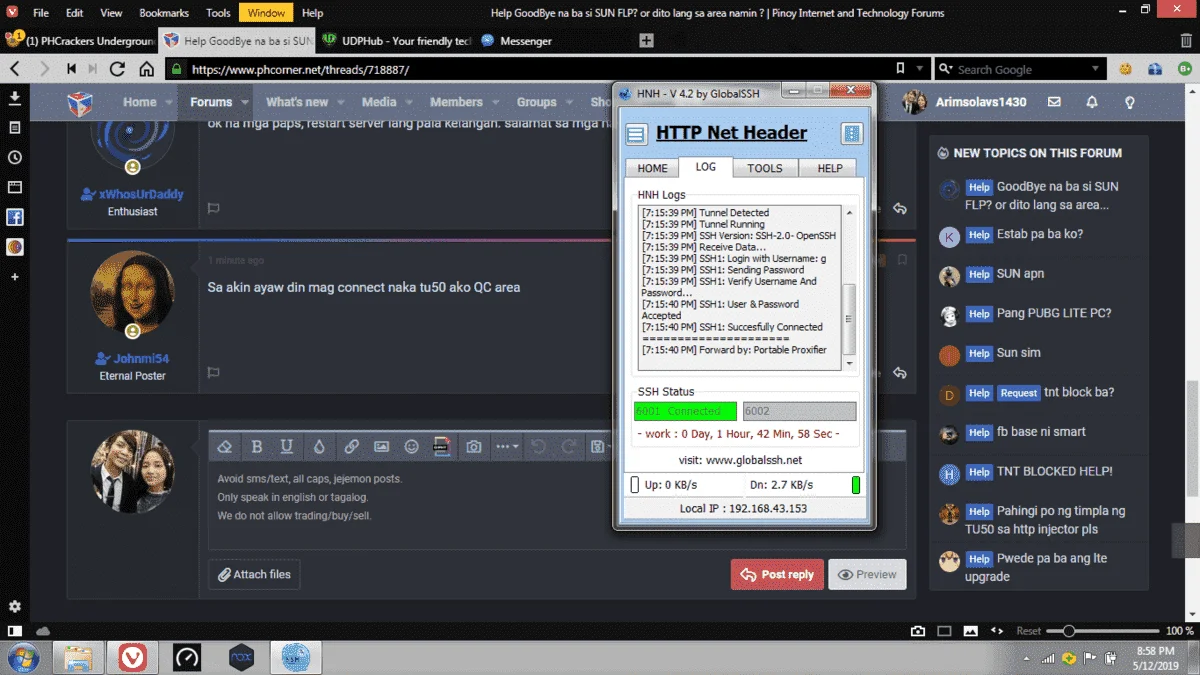
Task: Open Vivaldi settings gear icon
Action: point(15,607)
